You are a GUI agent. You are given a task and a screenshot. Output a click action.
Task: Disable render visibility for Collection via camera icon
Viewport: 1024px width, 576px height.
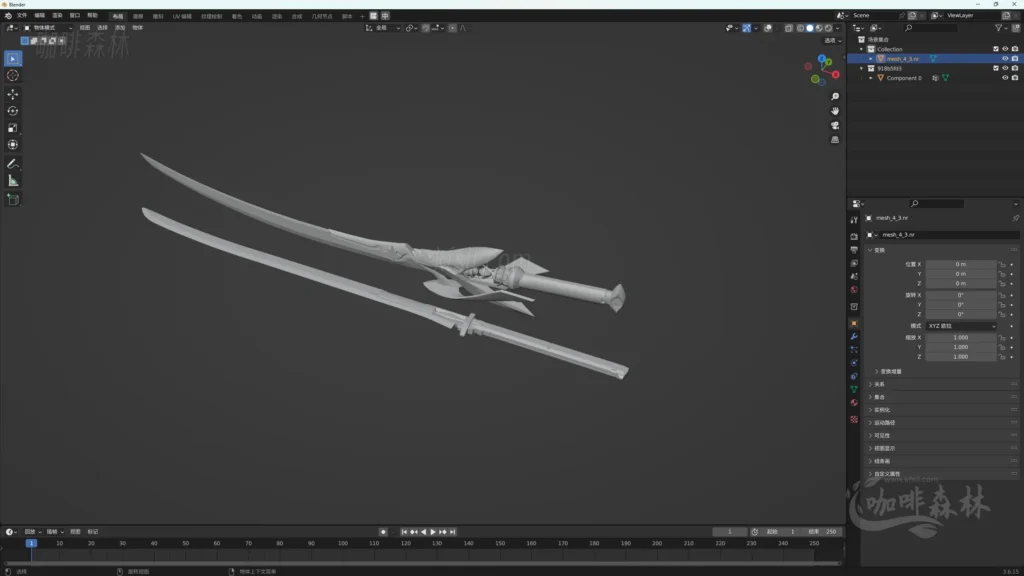tap(1014, 49)
